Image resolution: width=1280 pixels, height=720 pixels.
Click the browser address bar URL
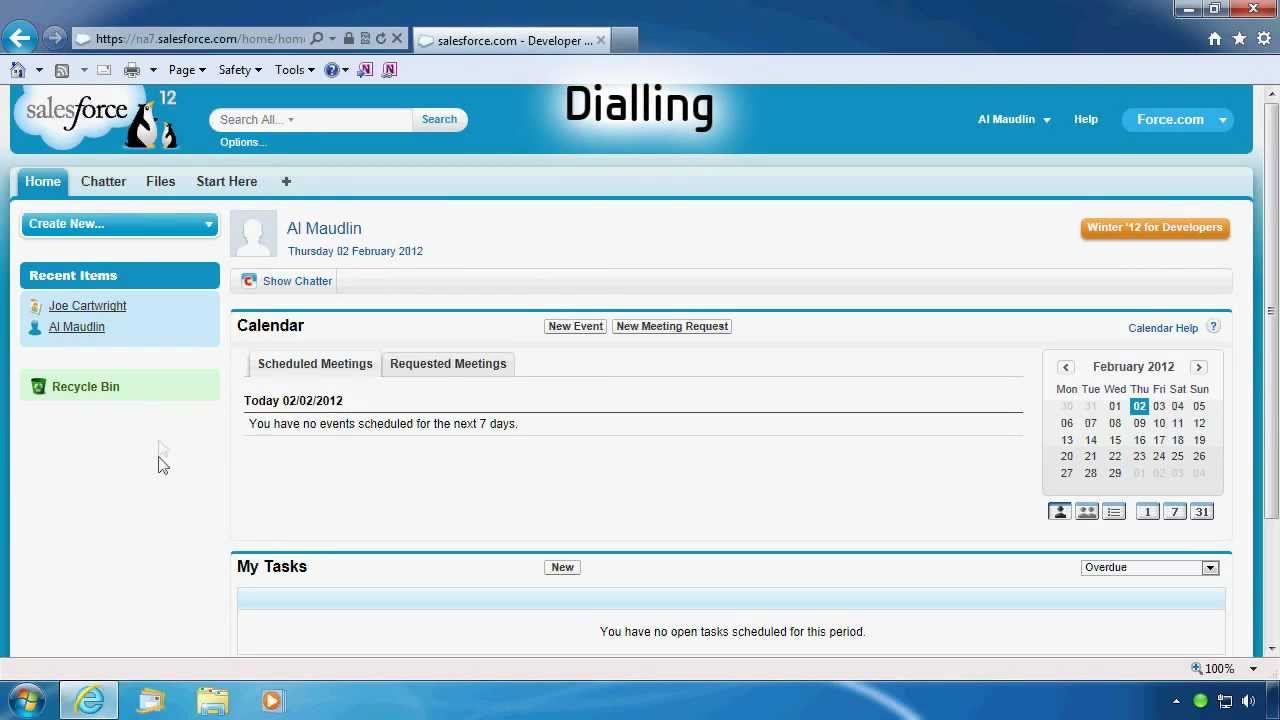[x=200, y=39]
